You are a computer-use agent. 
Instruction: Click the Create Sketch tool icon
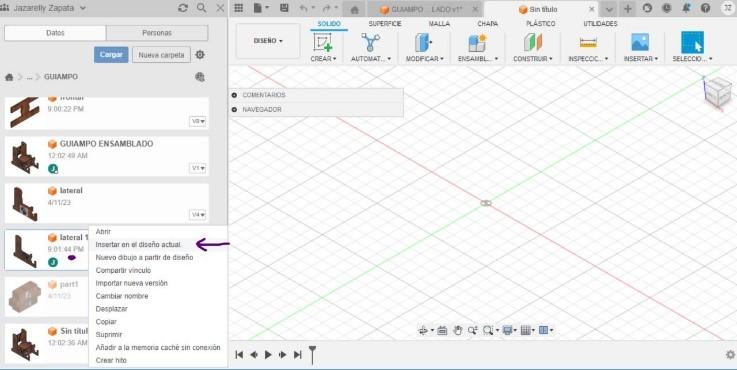coord(323,42)
